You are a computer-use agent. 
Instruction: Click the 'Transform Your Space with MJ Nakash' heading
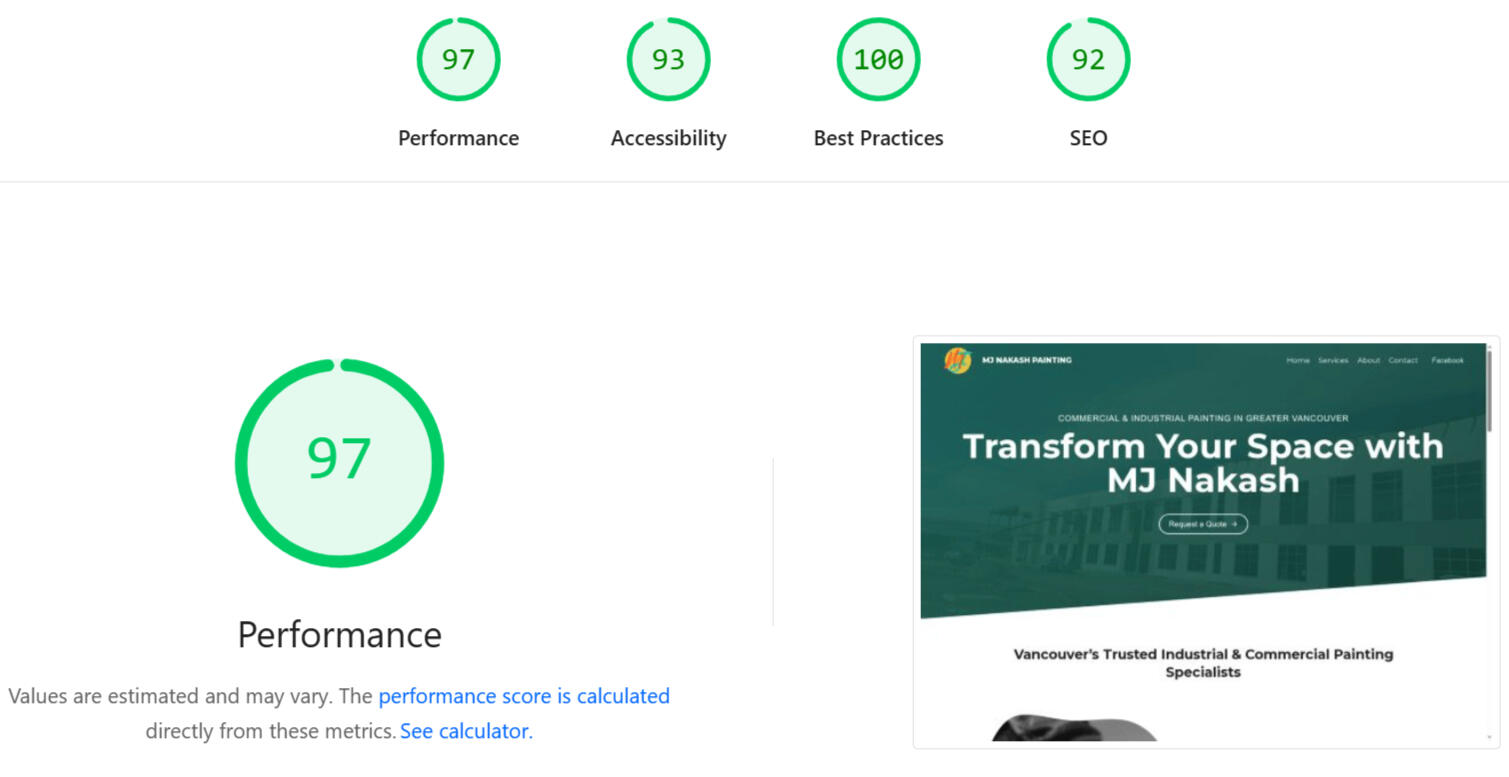coord(1202,462)
